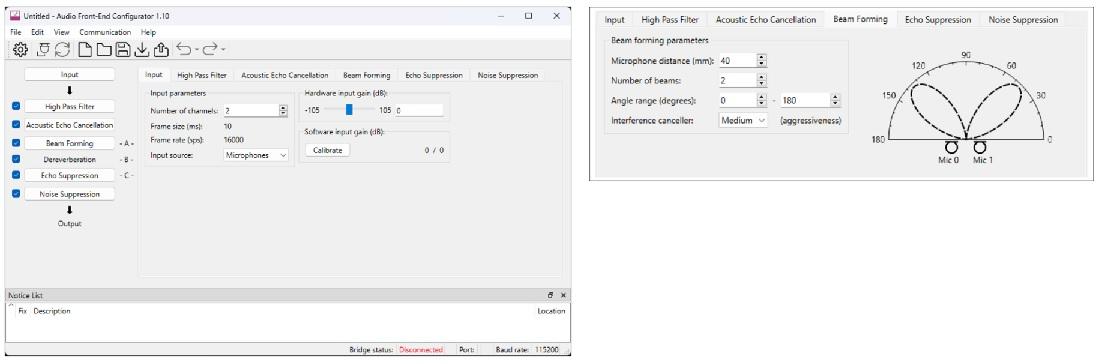
Task: Open the View menu
Action: [62, 32]
